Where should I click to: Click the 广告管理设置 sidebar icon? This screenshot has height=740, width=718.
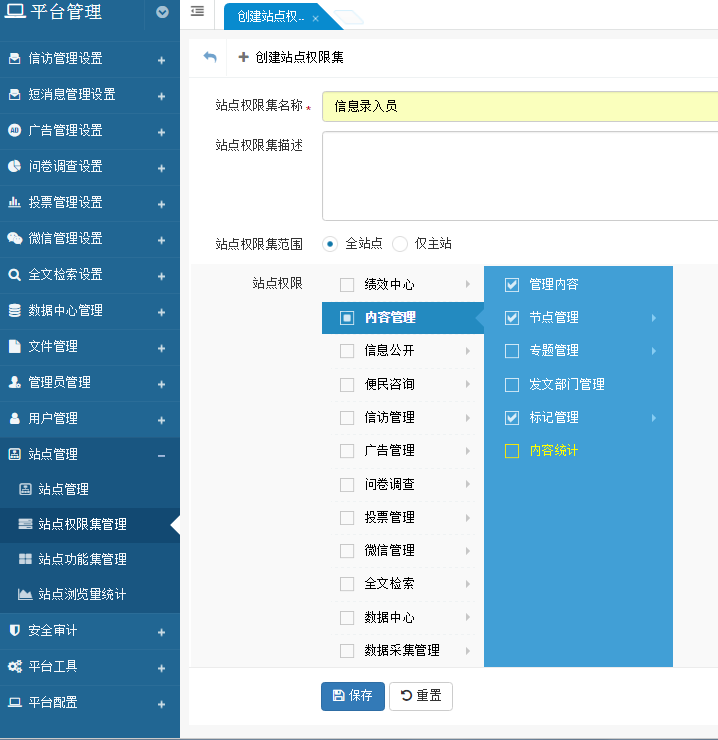point(14,130)
